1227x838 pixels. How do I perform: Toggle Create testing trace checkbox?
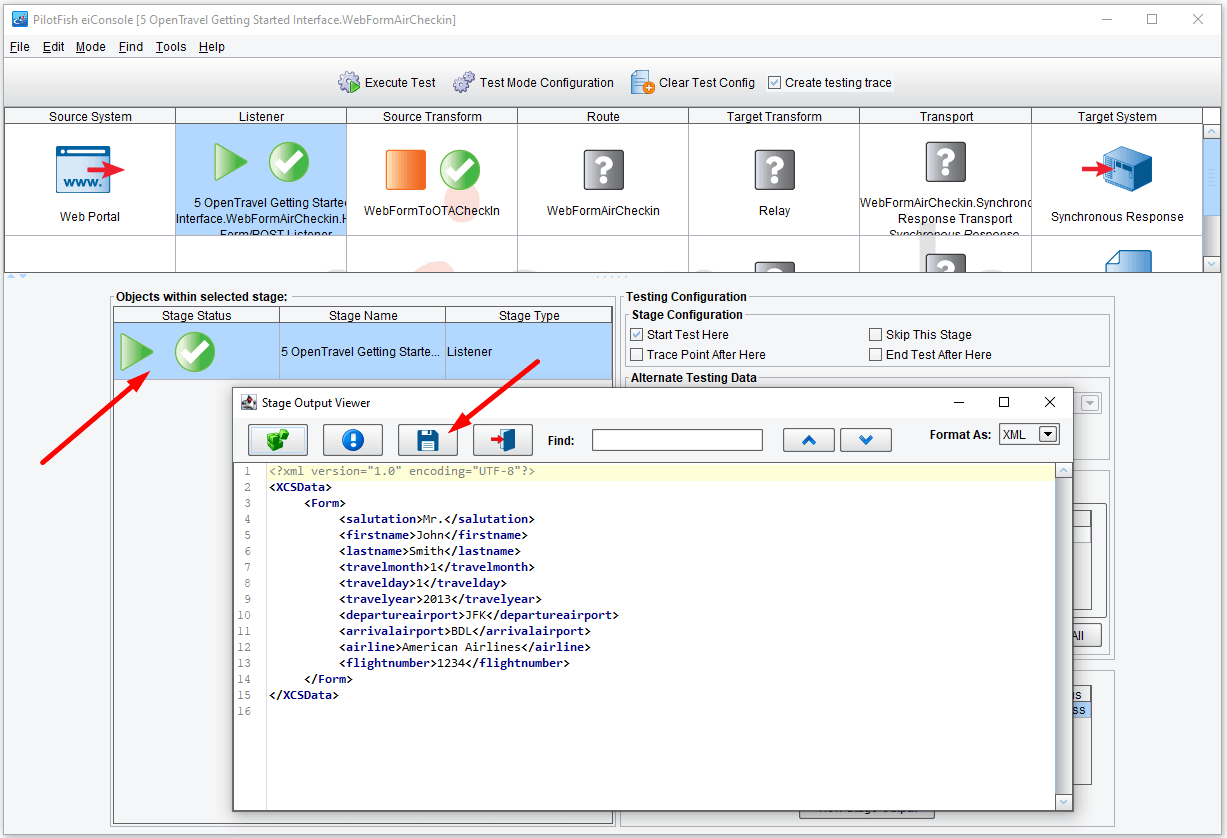(774, 83)
